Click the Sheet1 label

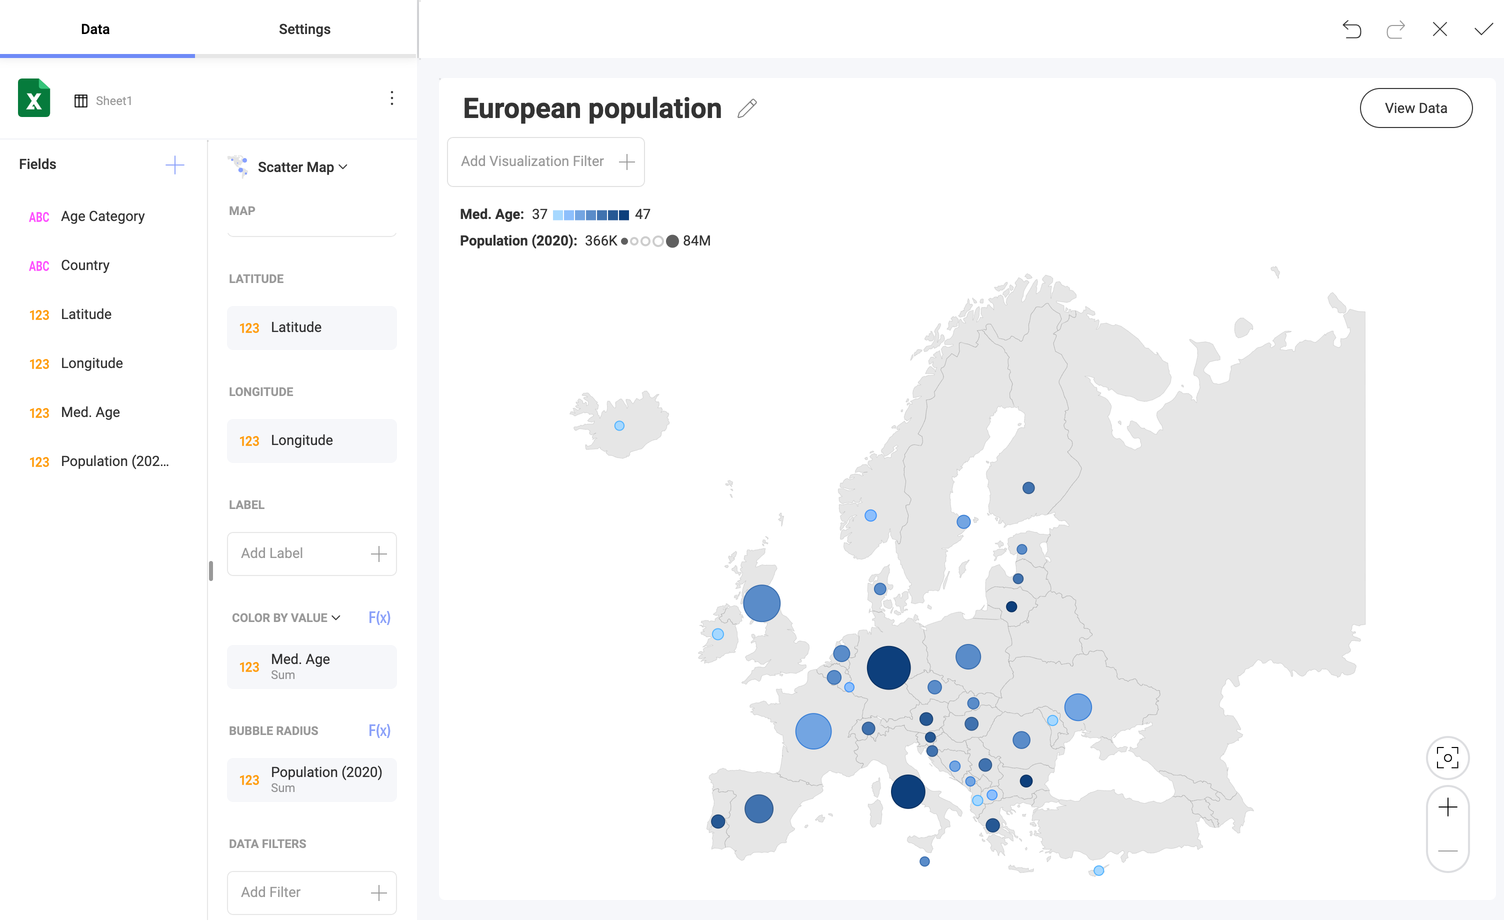(114, 101)
